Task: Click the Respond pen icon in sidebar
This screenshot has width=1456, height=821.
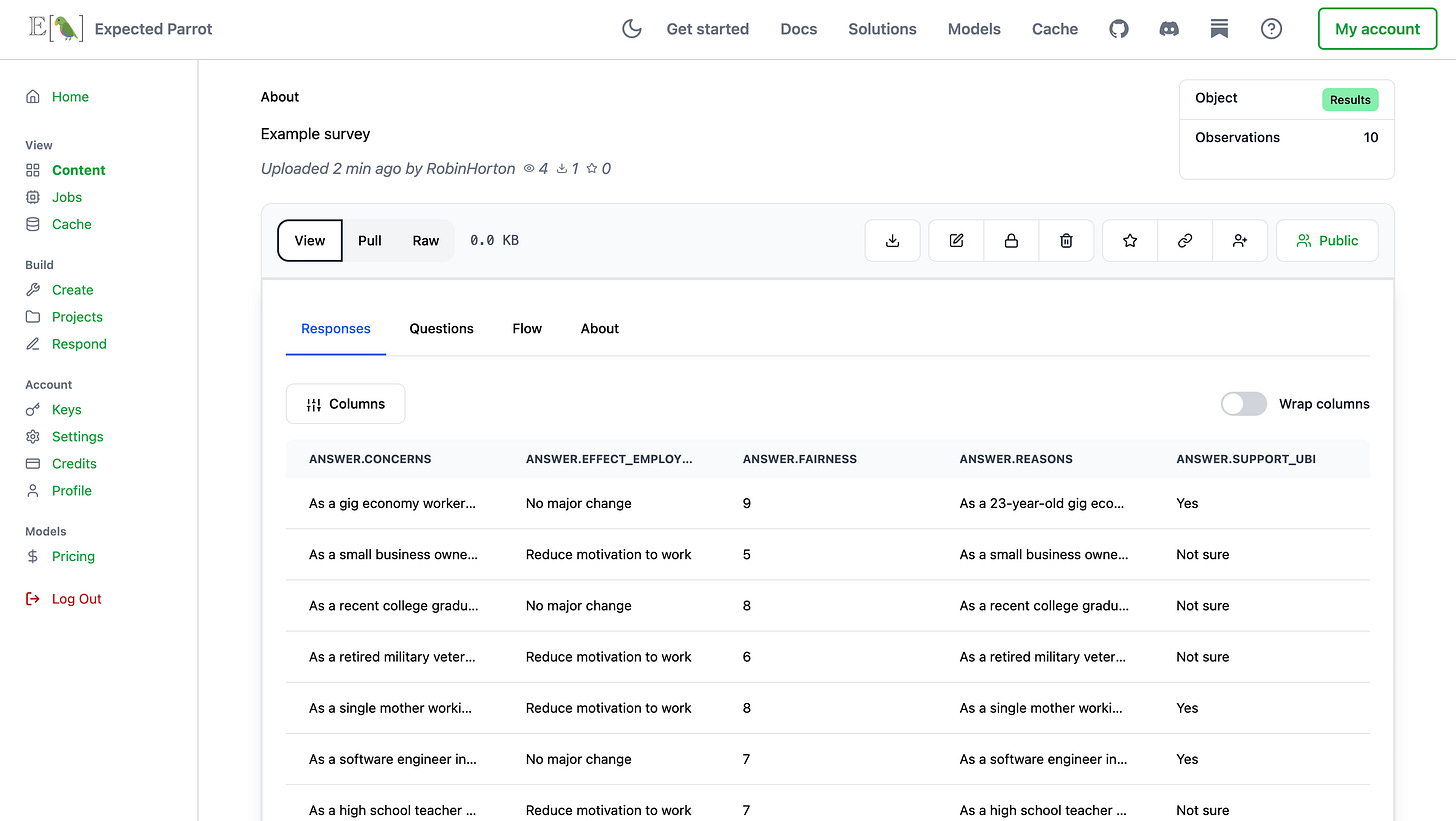Action: pos(33,344)
